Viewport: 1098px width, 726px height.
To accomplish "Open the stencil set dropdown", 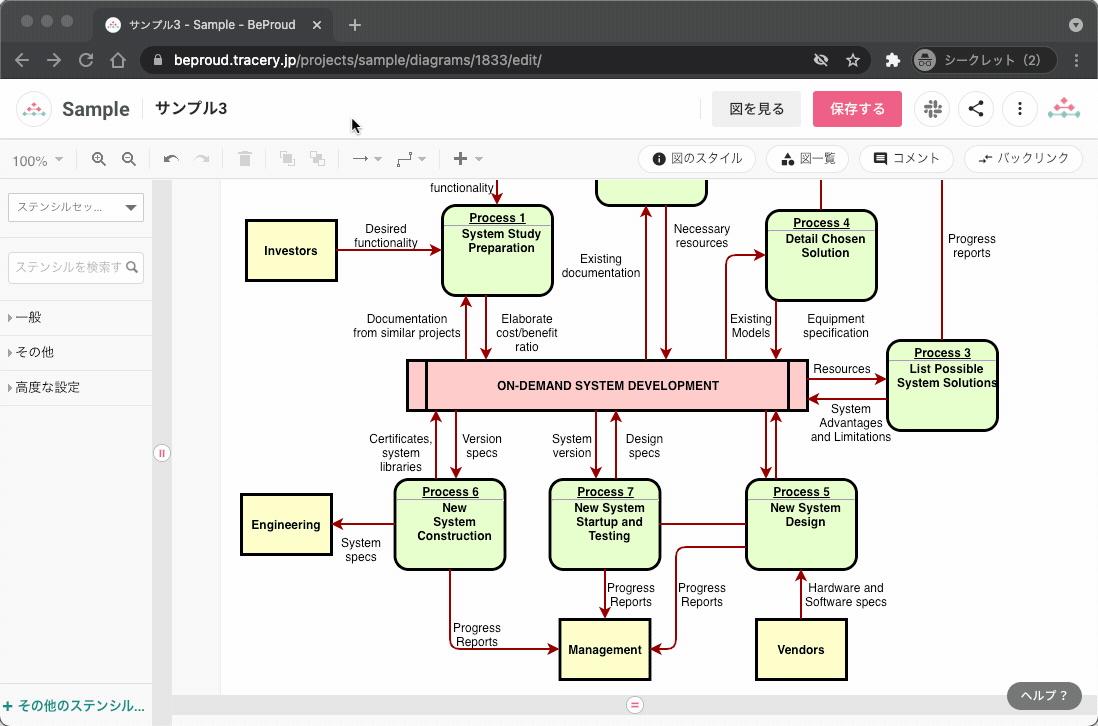I will tap(76, 208).
